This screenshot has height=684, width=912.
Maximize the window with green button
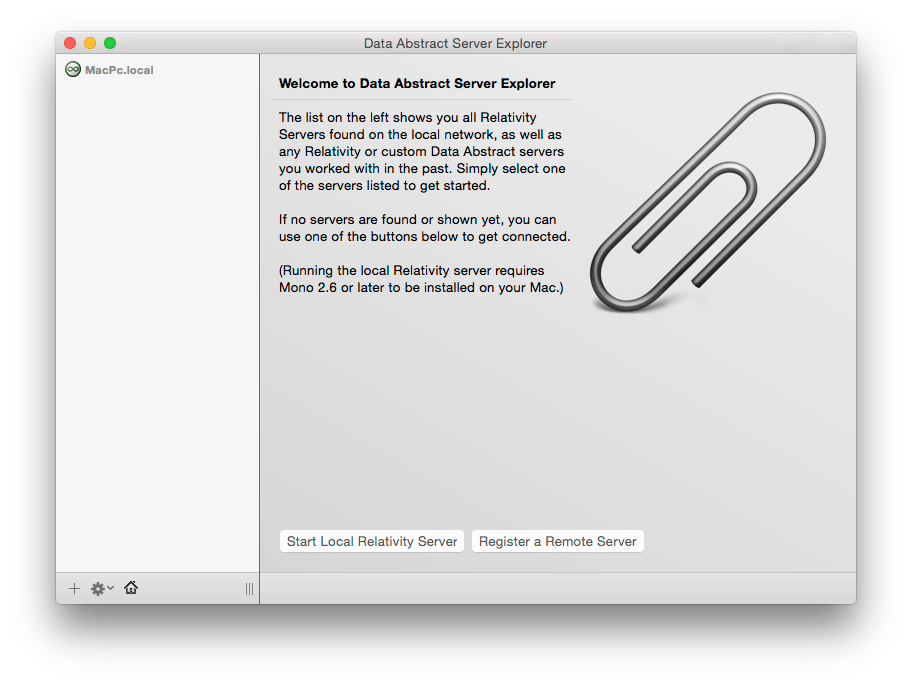click(110, 43)
